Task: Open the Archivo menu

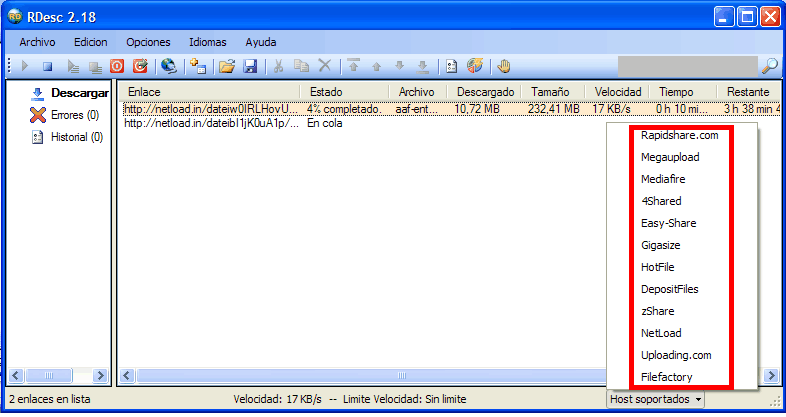Action: pyautogui.click(x=37, y=42)
